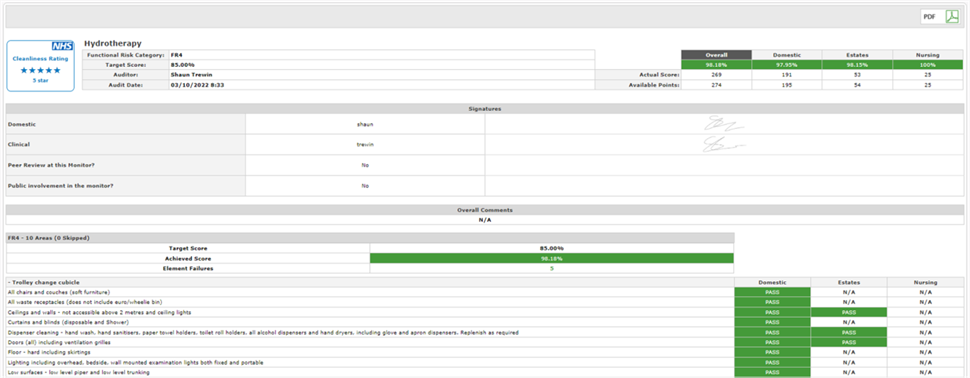970x378 pixels.
Task: Click the Peer Review 'No' value
Action: (x=365, y=165)
